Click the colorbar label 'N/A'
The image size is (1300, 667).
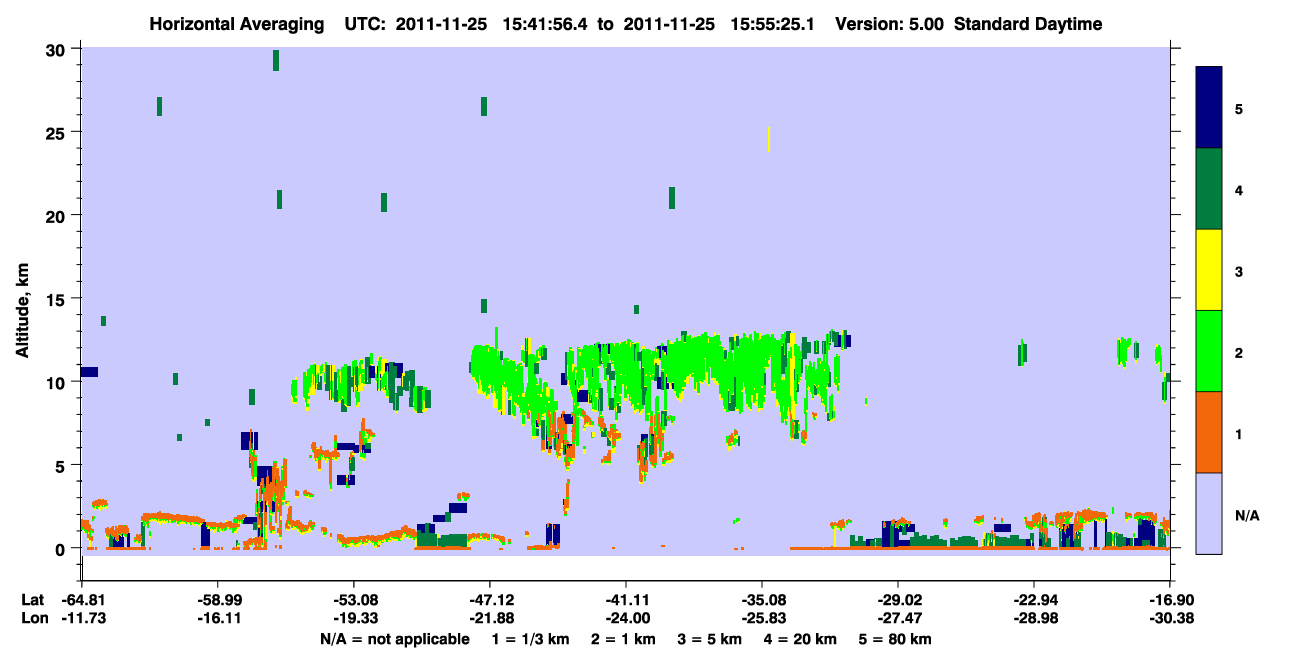[1246, 515]
